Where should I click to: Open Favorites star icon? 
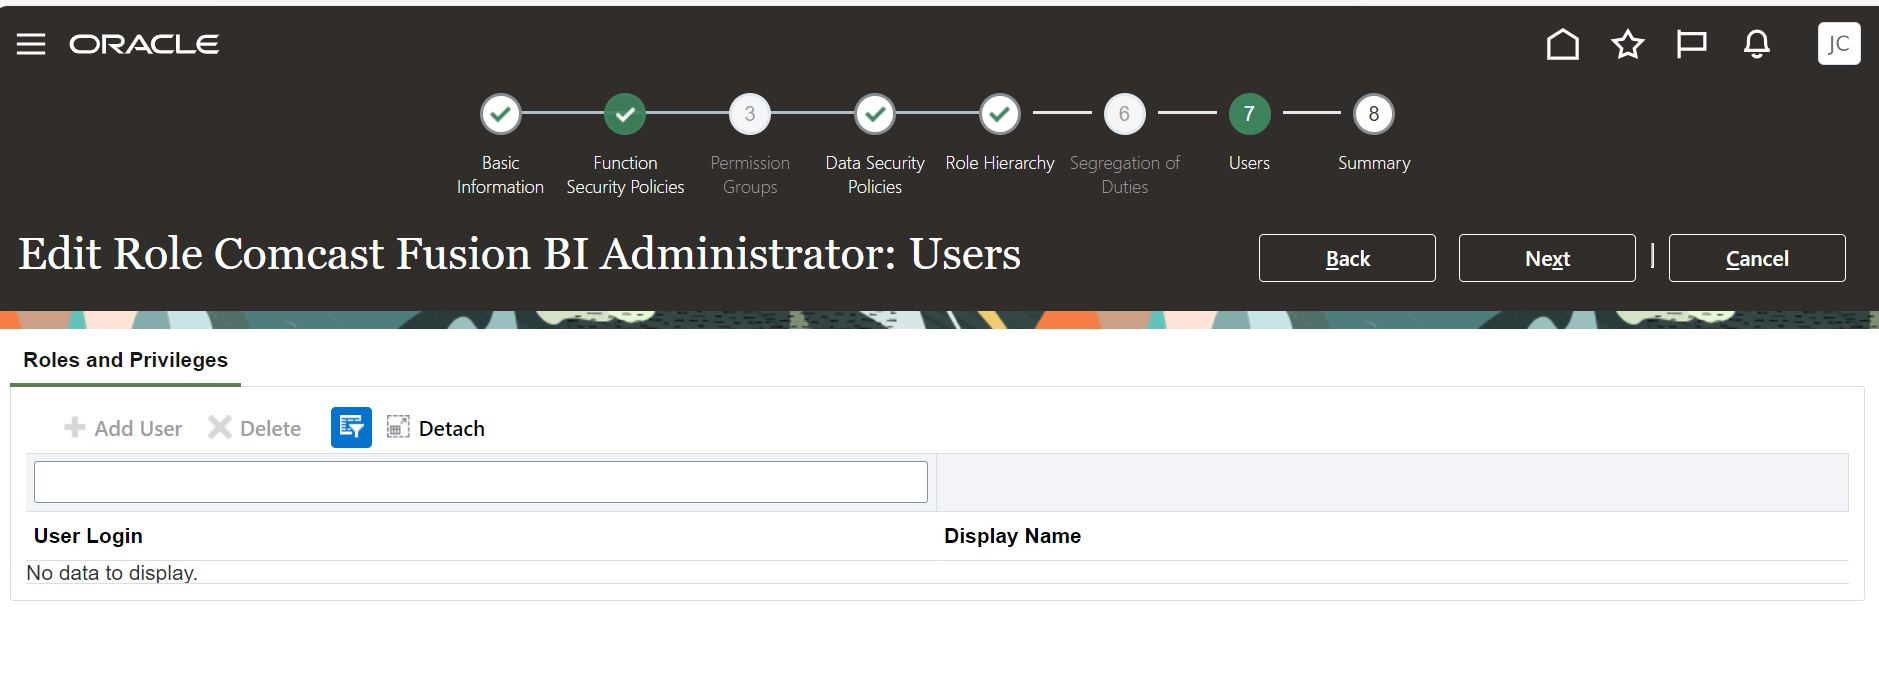1627,44
